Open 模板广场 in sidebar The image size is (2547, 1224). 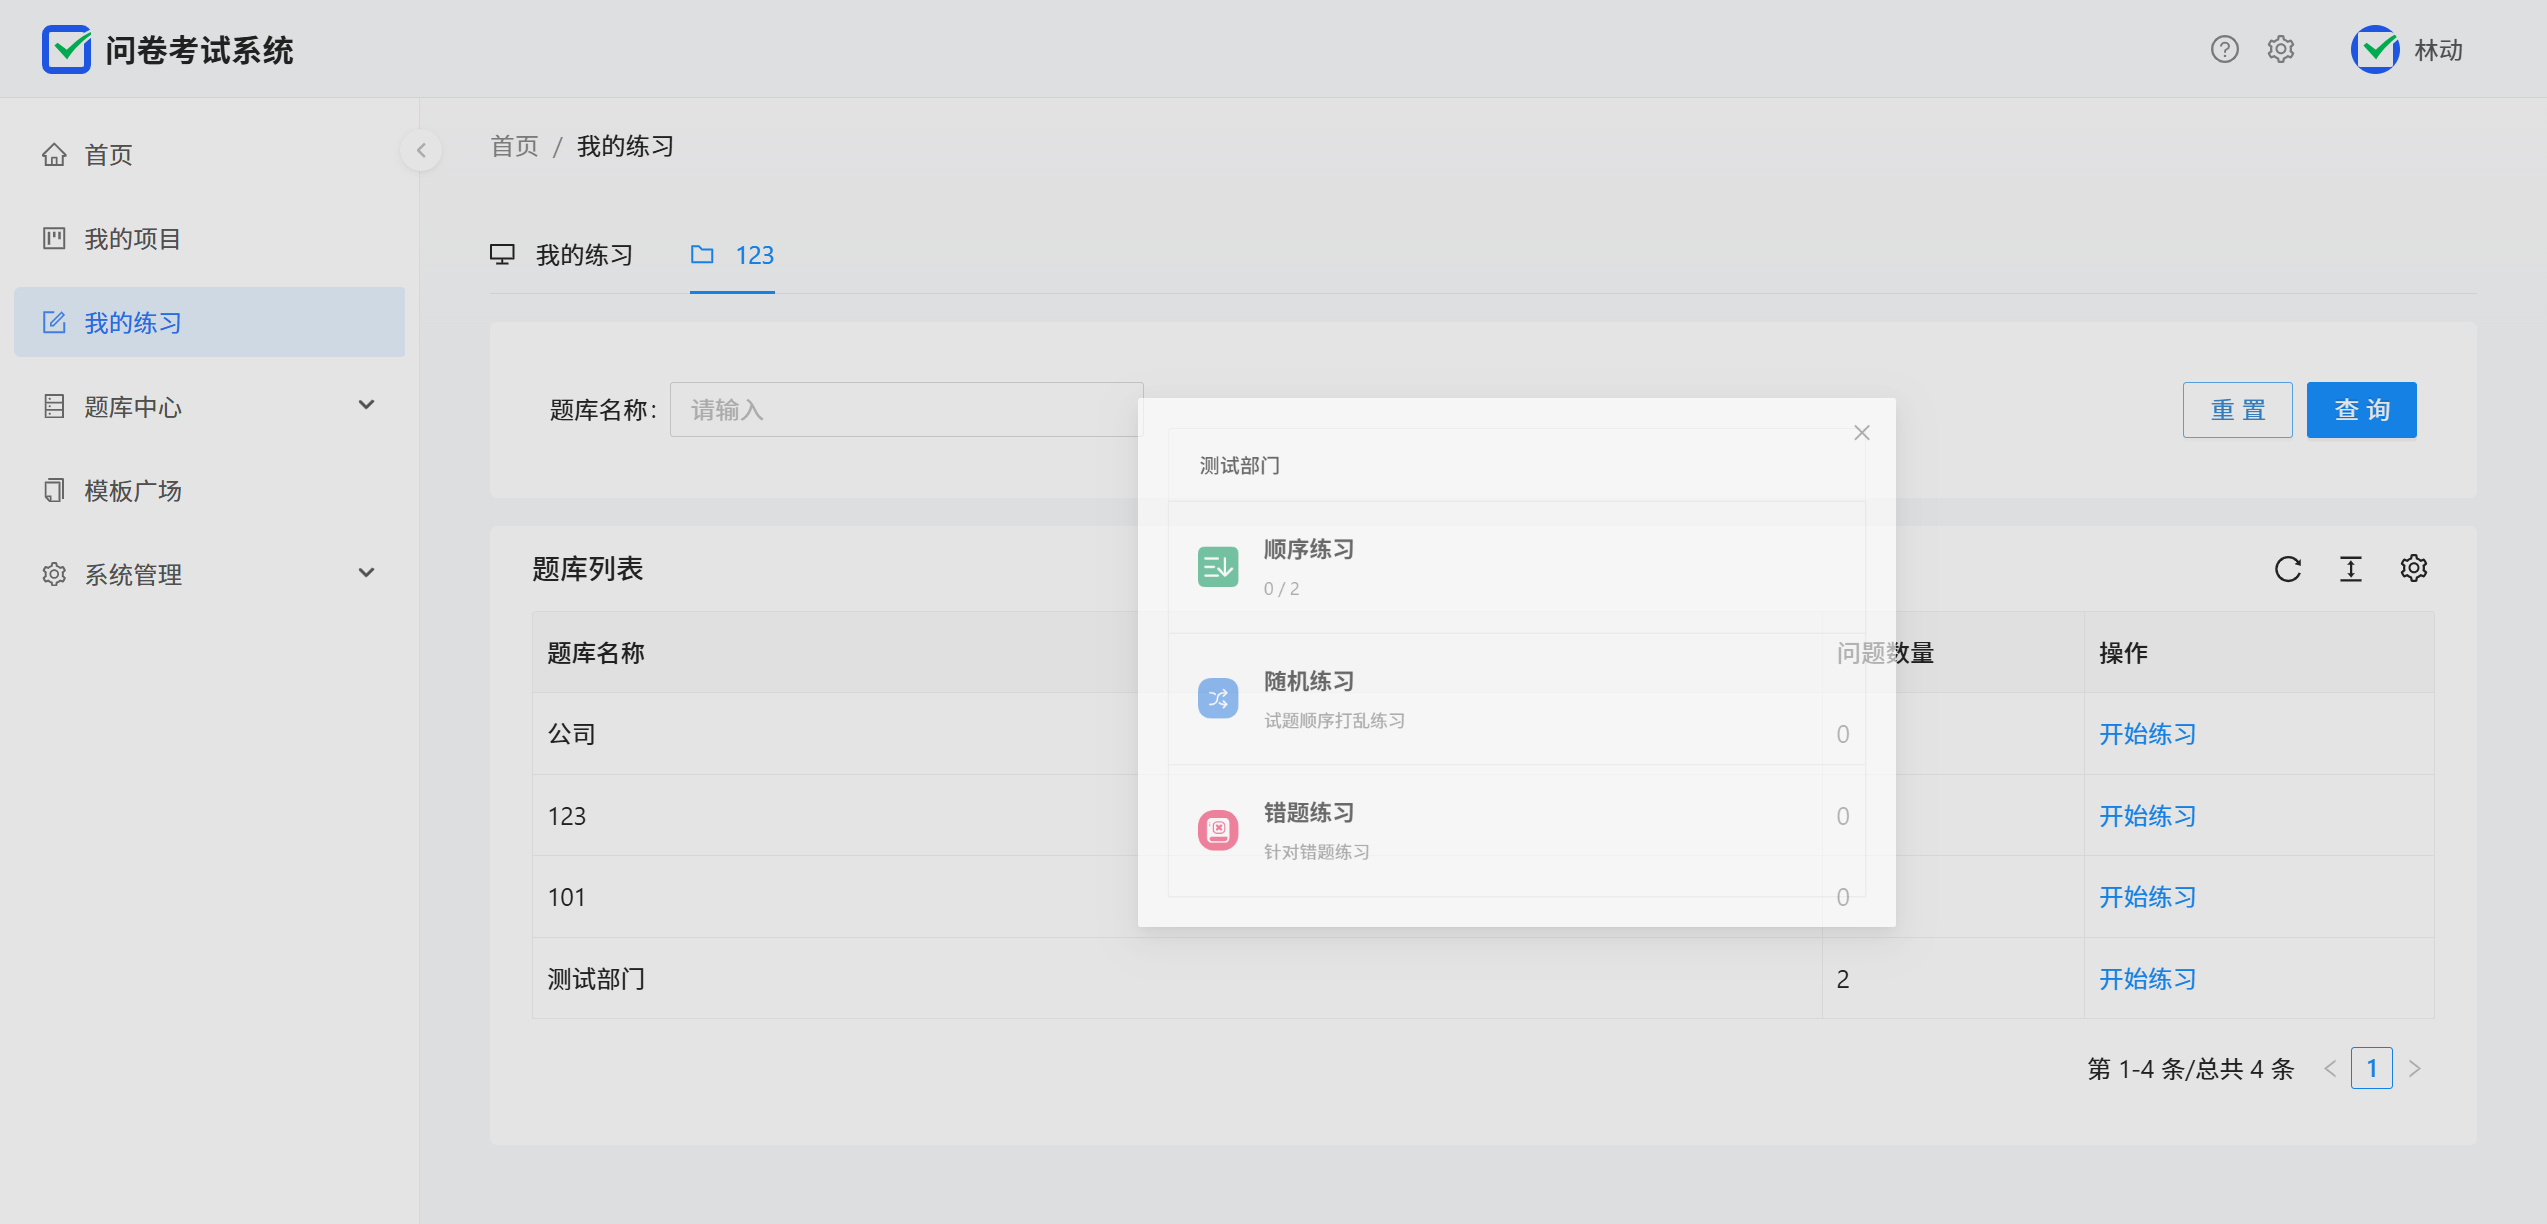(132, 491)
